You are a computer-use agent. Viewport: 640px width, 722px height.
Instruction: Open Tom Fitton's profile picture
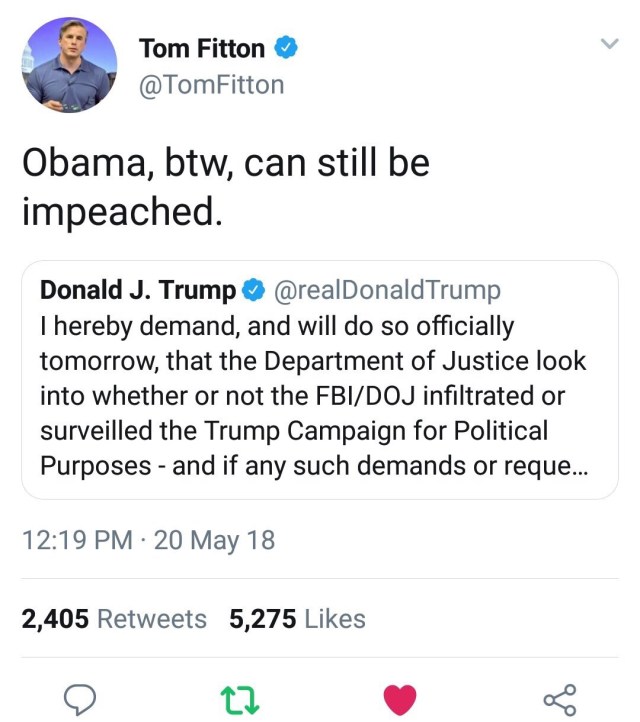67,64
